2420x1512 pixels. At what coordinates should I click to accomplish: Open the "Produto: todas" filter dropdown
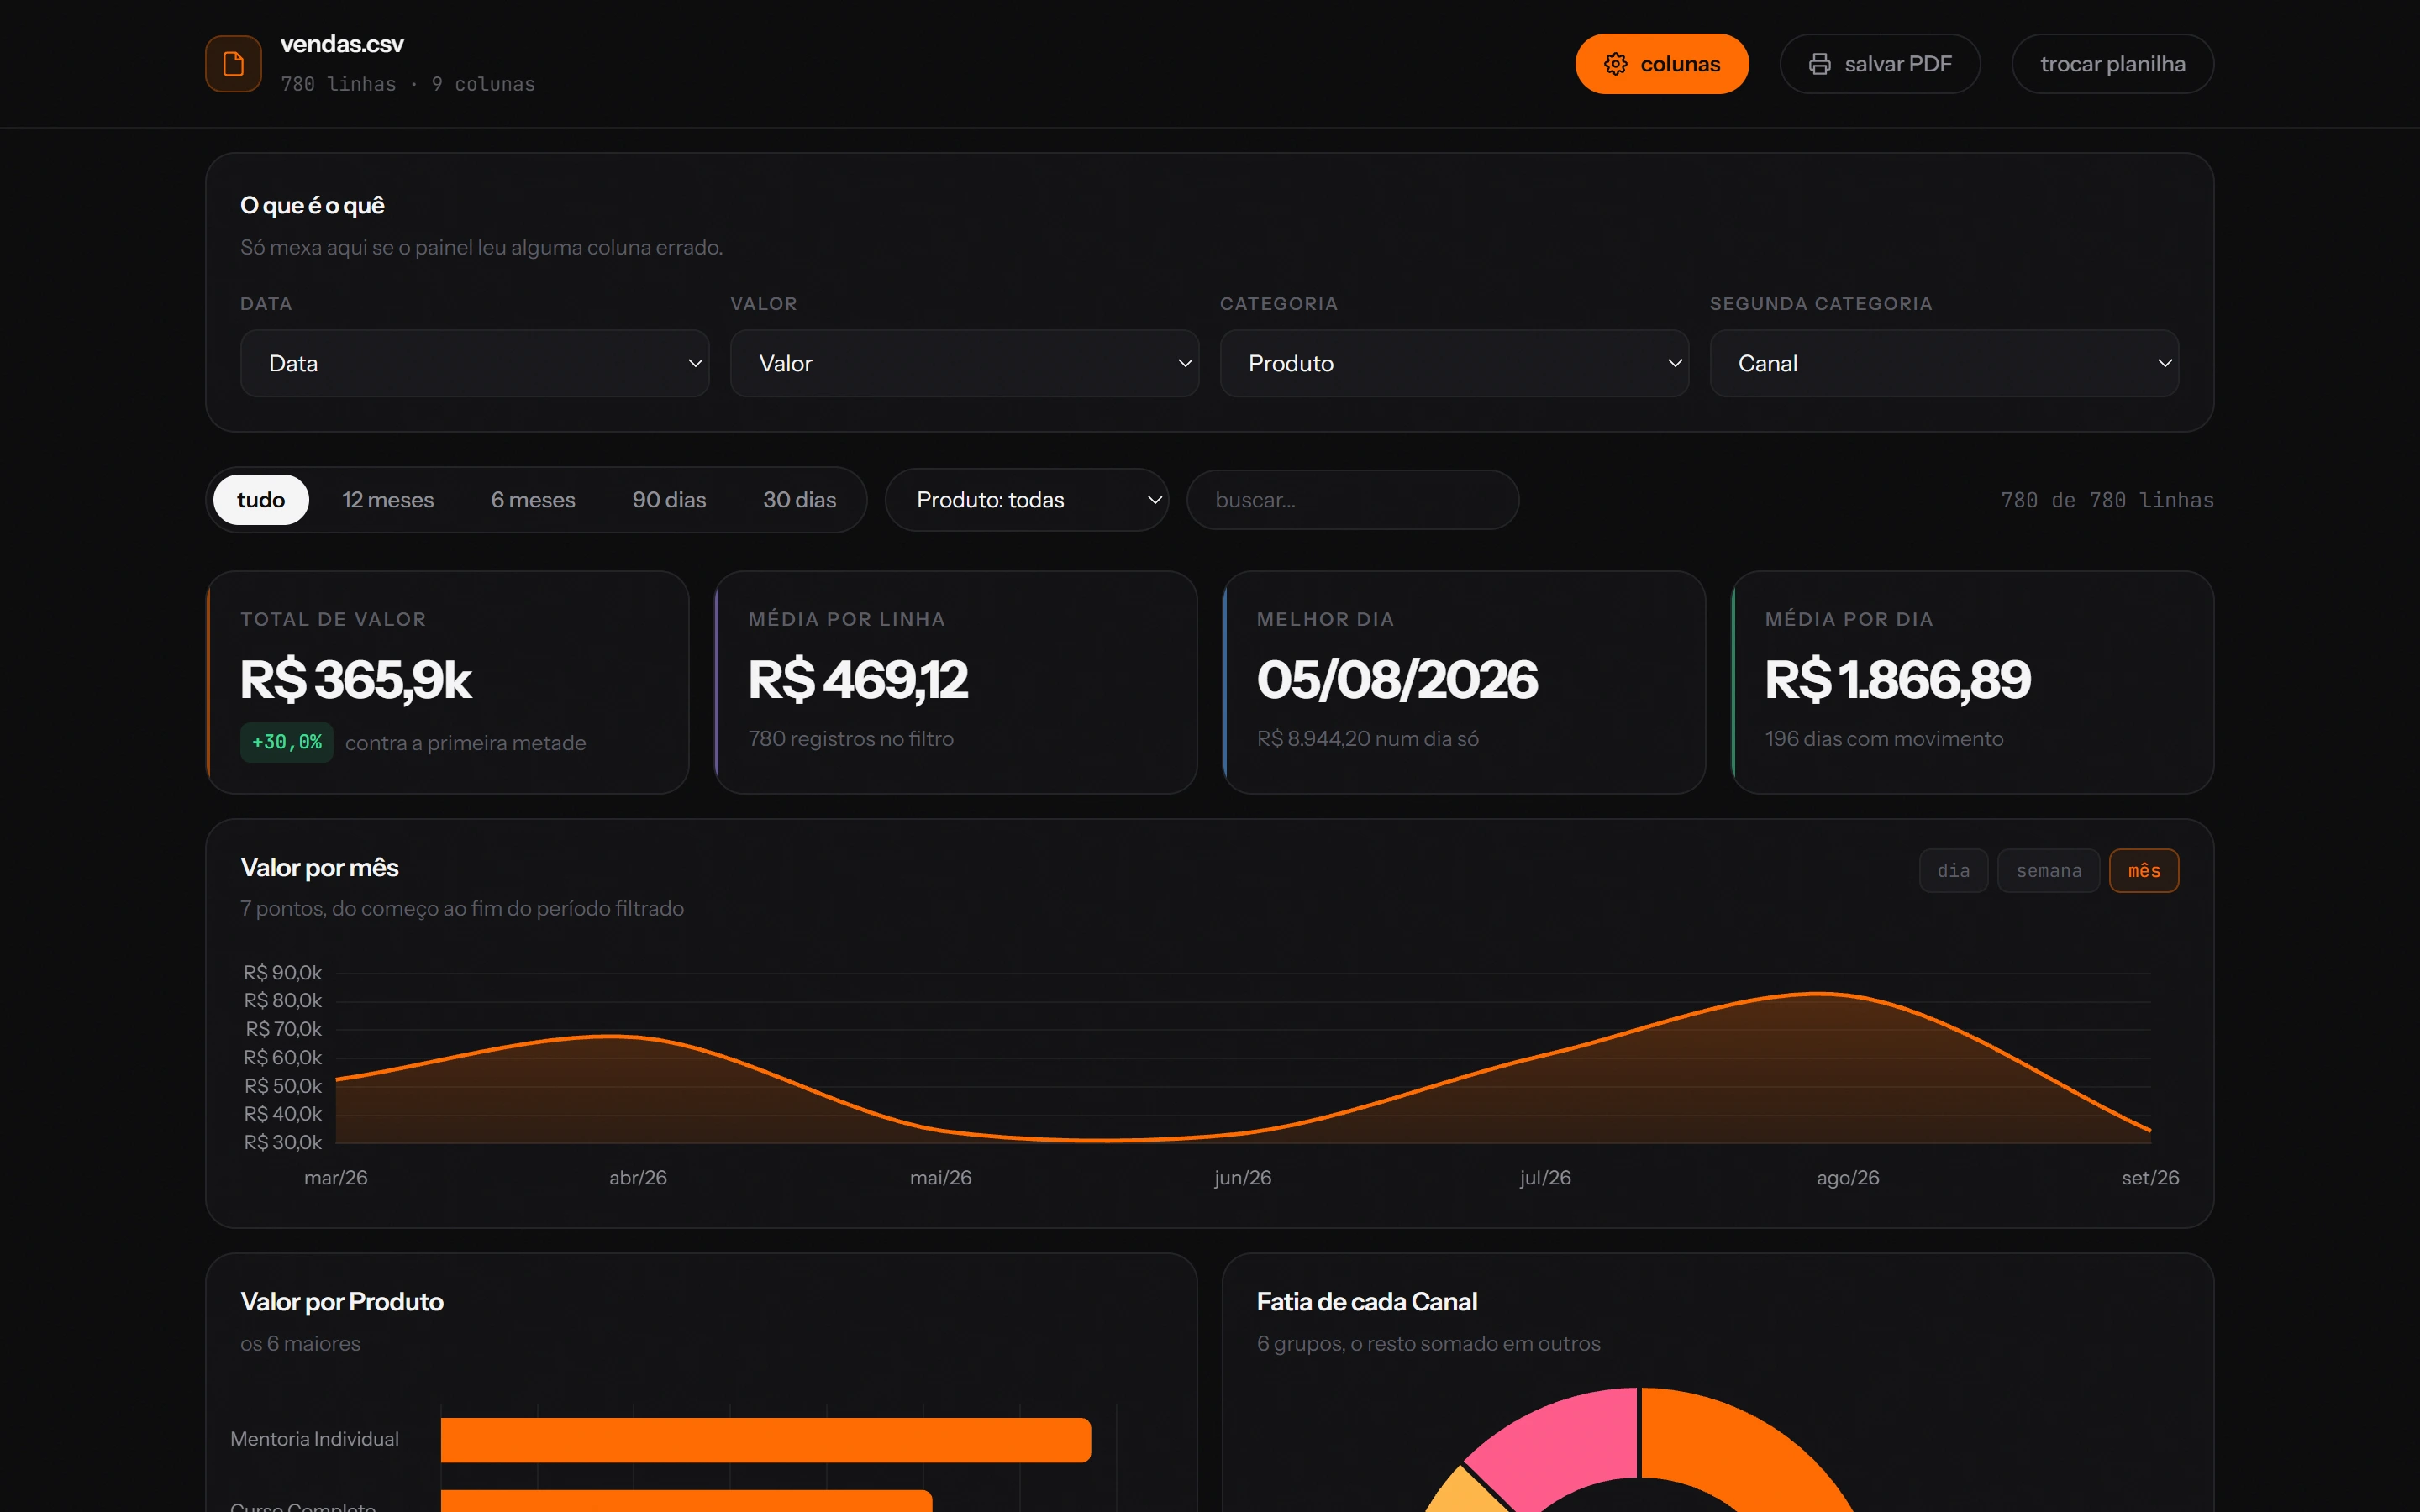(x=1027, y=500)
